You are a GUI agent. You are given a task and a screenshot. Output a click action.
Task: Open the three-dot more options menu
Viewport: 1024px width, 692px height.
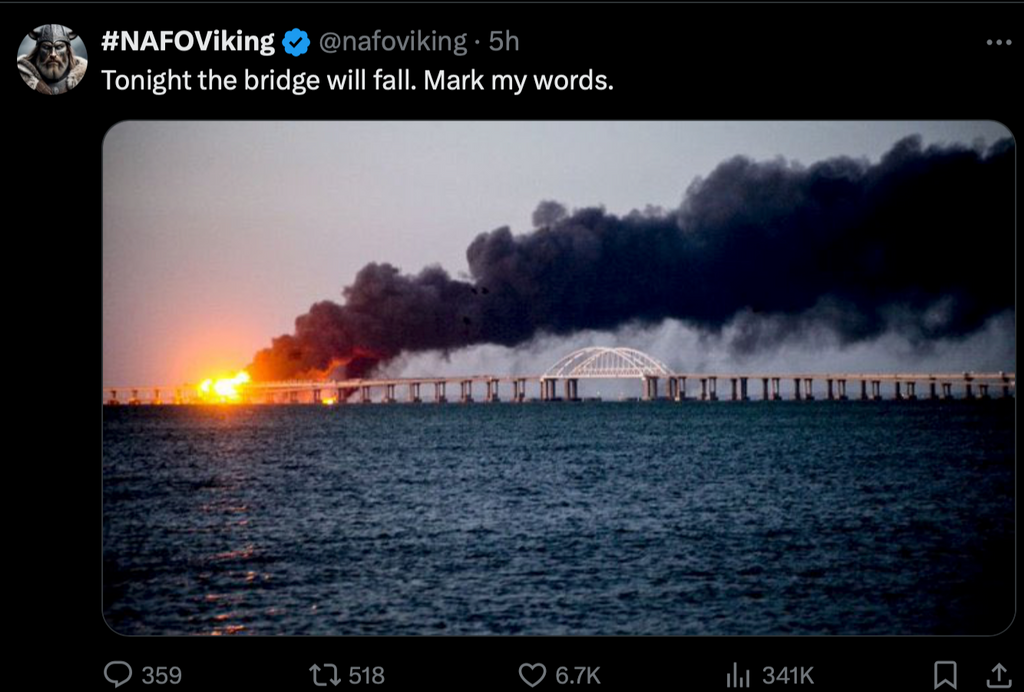998,42
